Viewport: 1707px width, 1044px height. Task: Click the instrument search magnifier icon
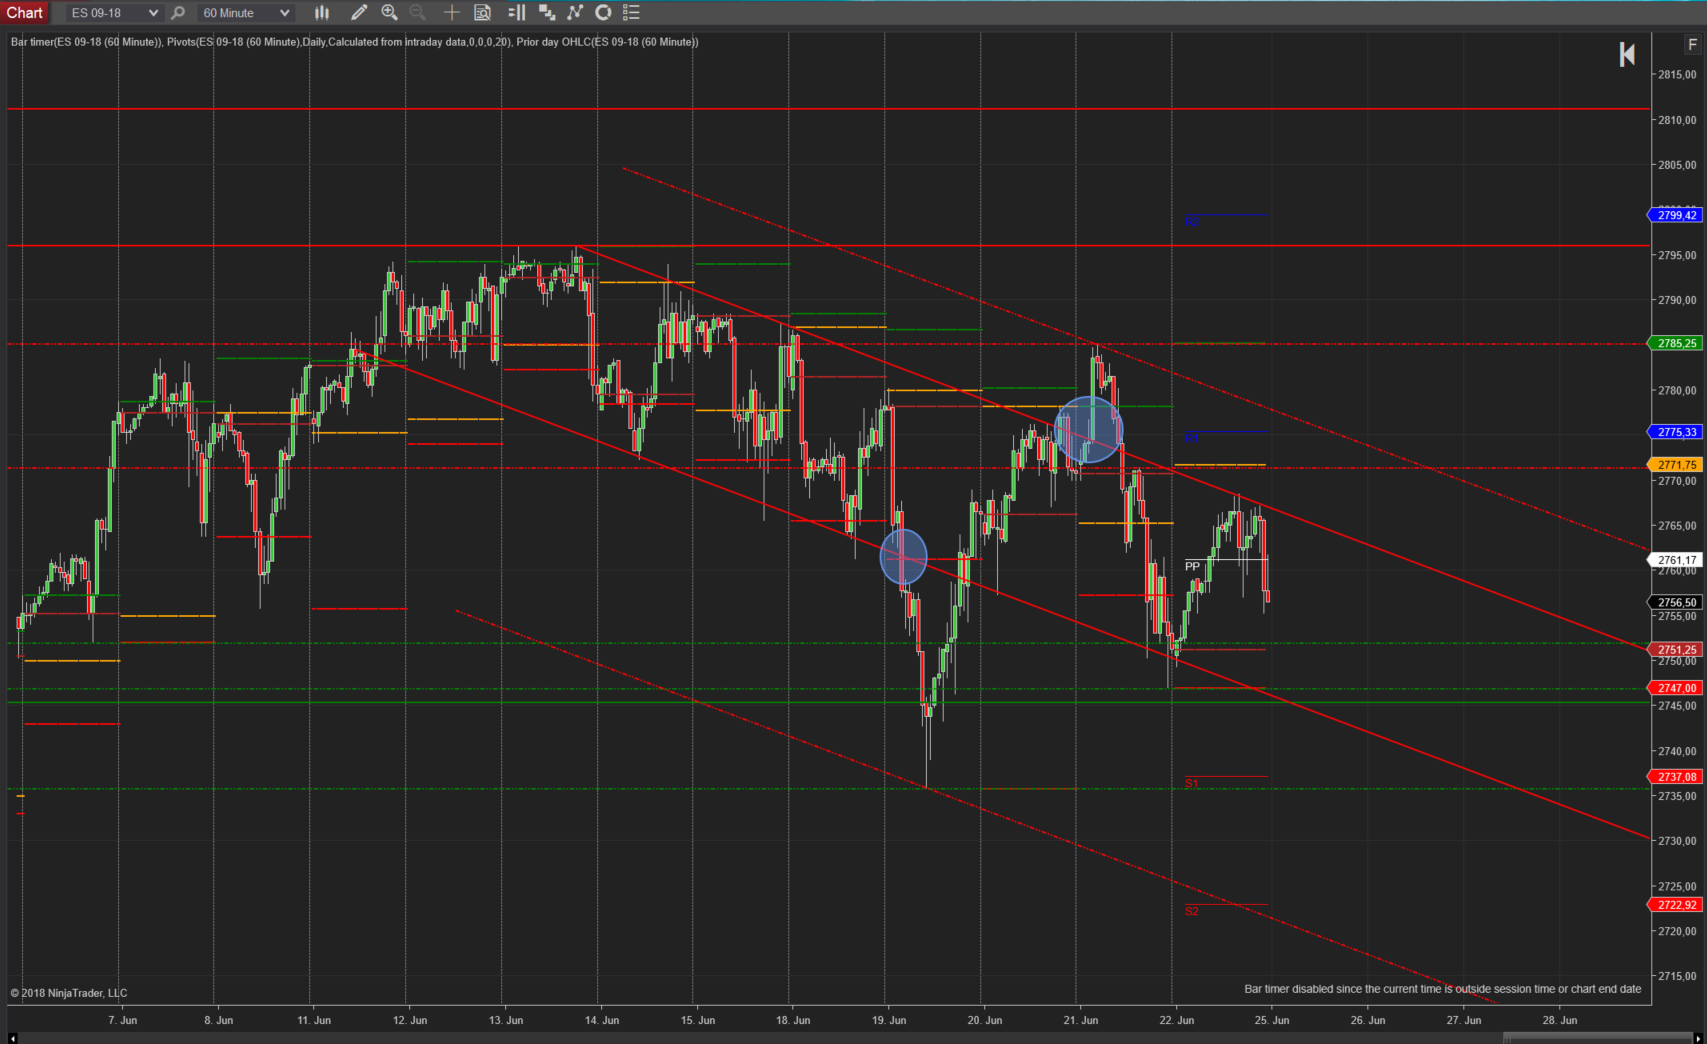click(x=178, y=13)
